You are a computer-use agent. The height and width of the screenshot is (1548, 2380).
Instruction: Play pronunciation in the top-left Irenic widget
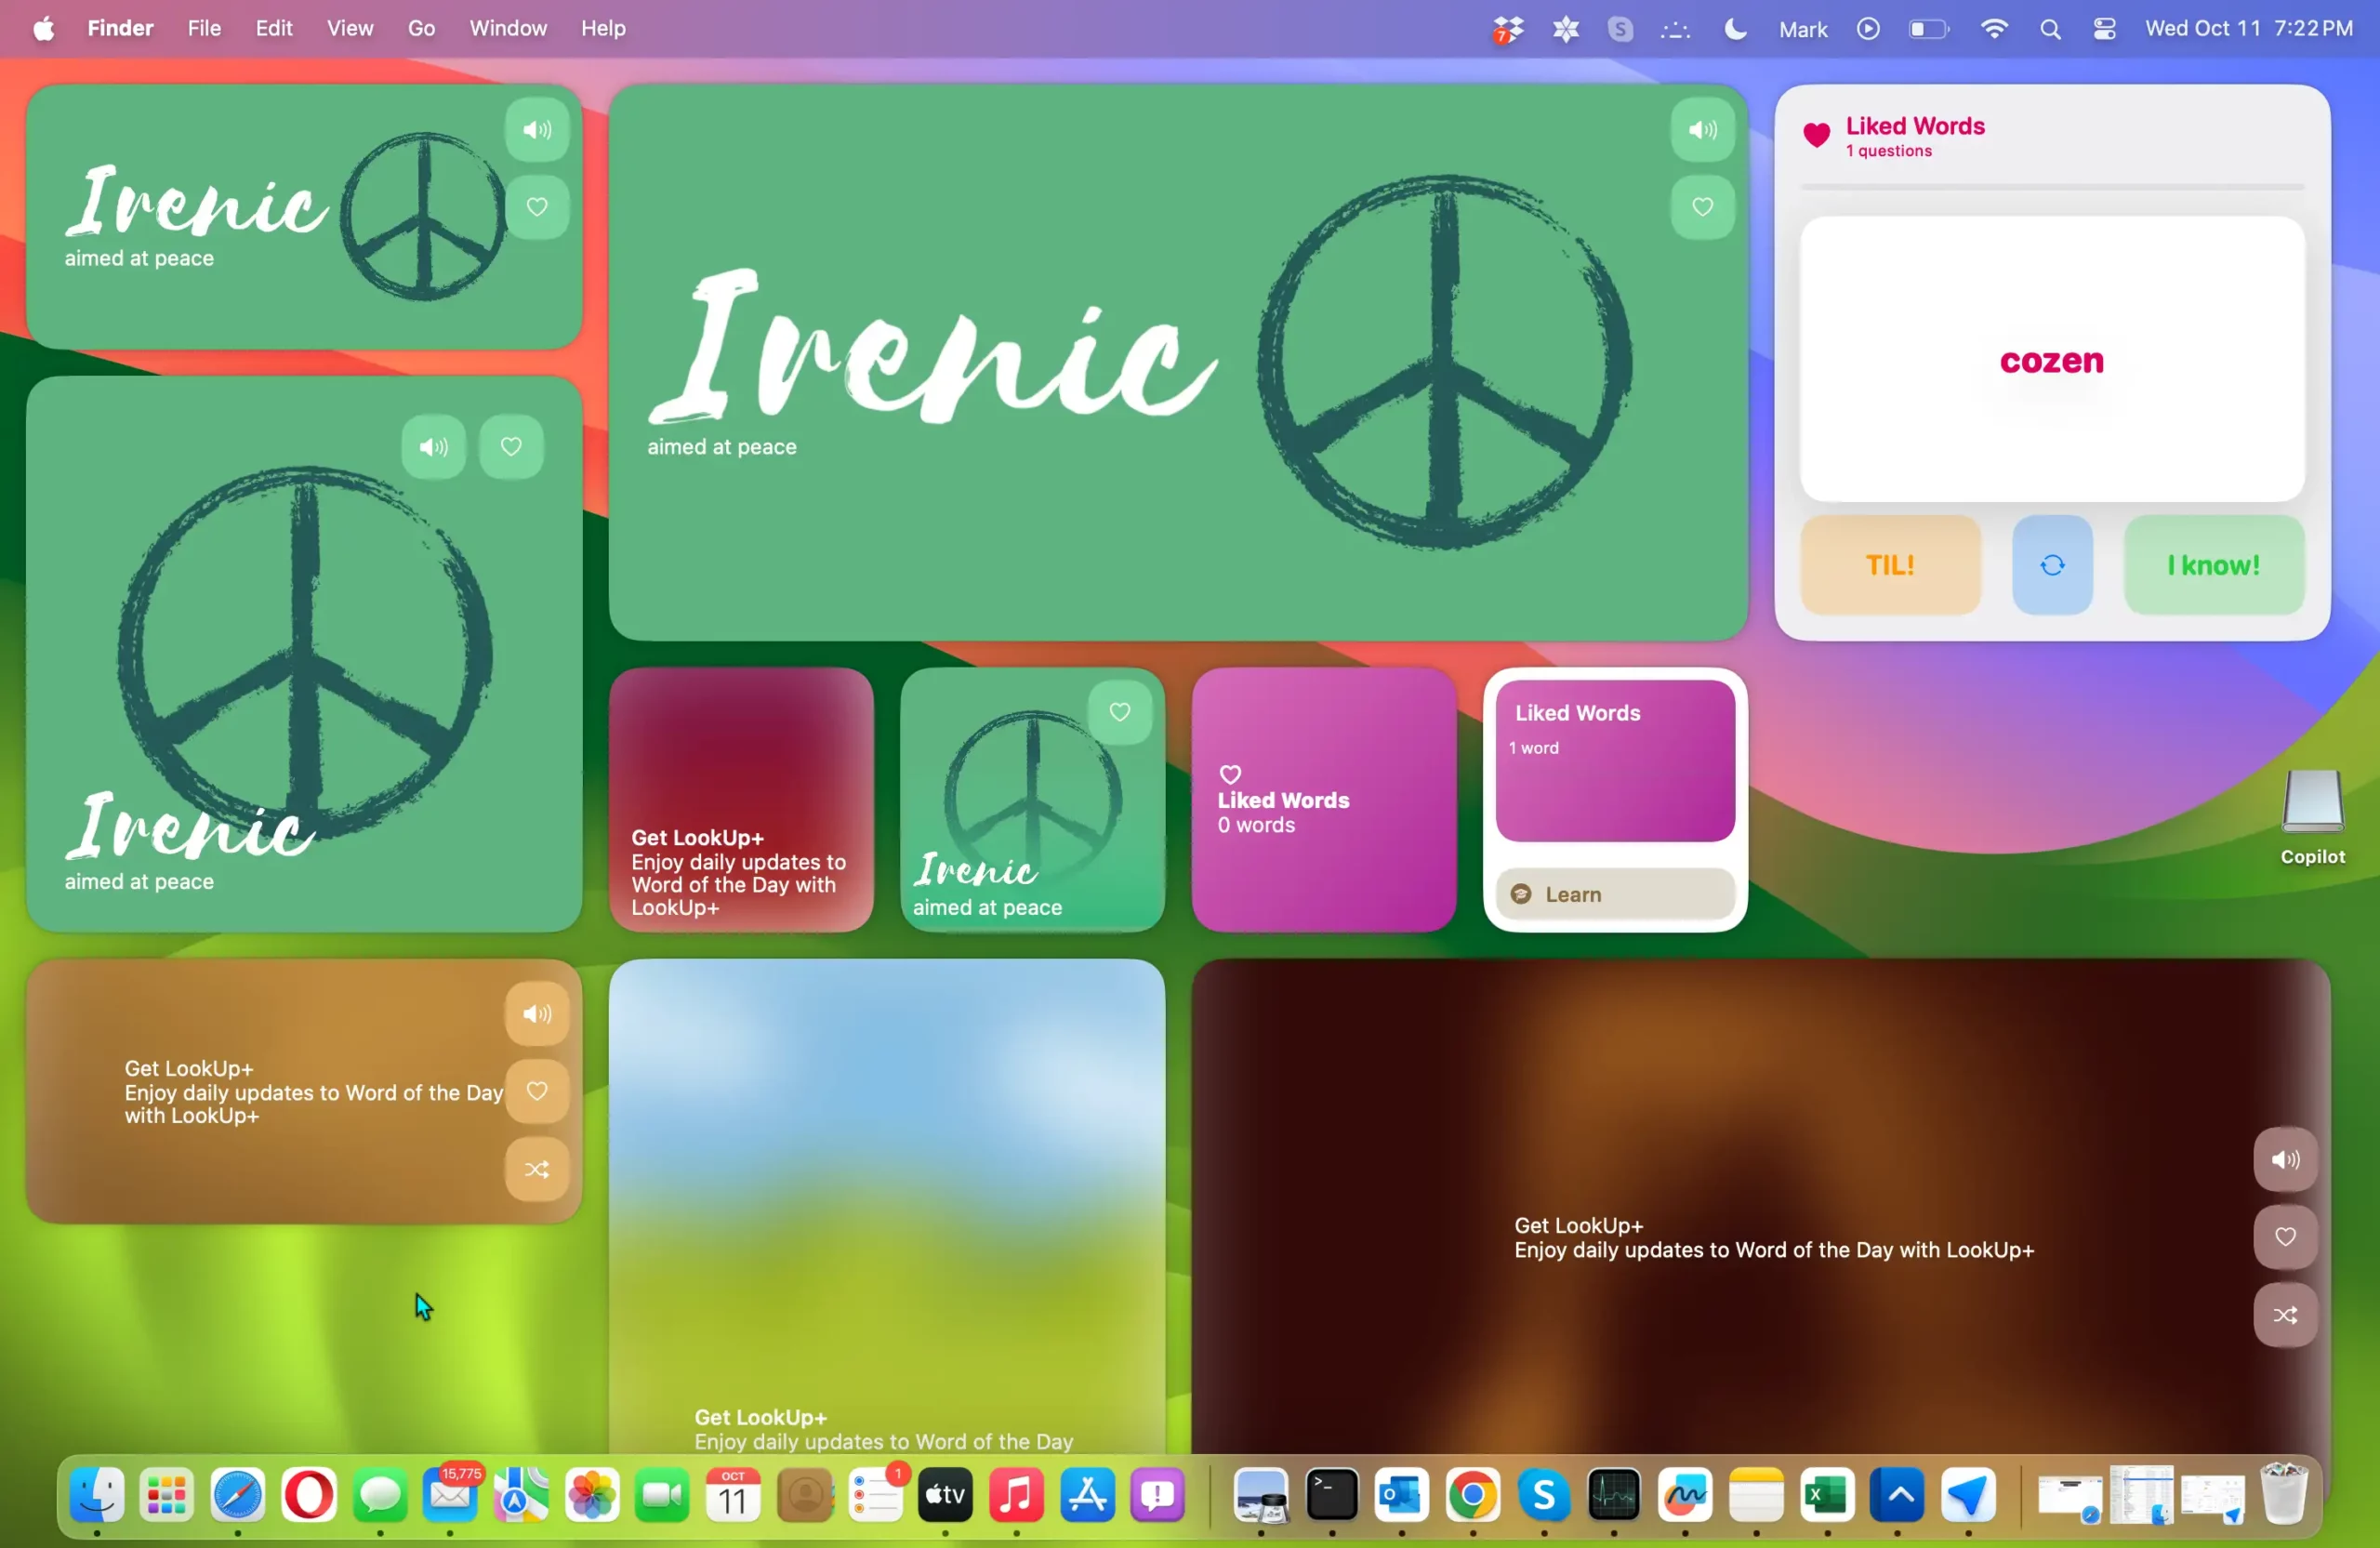(x=537, y=130)
